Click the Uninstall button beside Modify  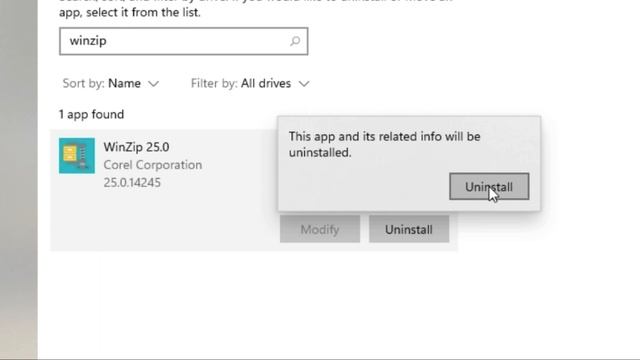tap(409, 229)
